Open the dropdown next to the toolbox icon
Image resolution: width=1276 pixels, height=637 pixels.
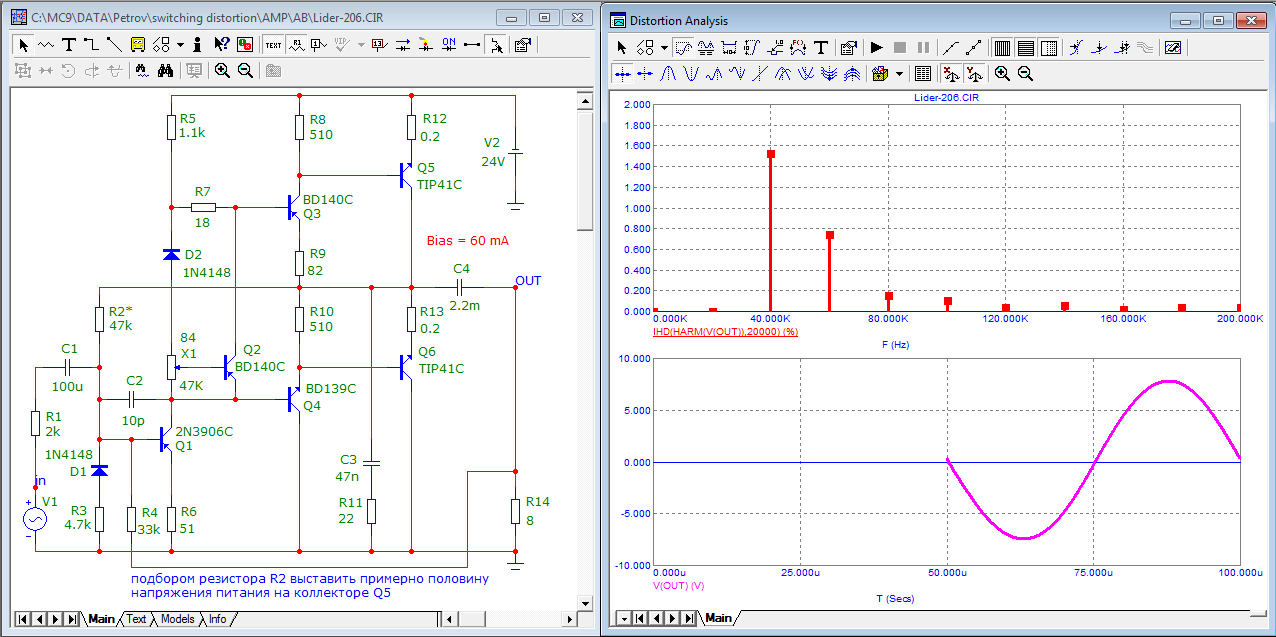pos(899,73)
